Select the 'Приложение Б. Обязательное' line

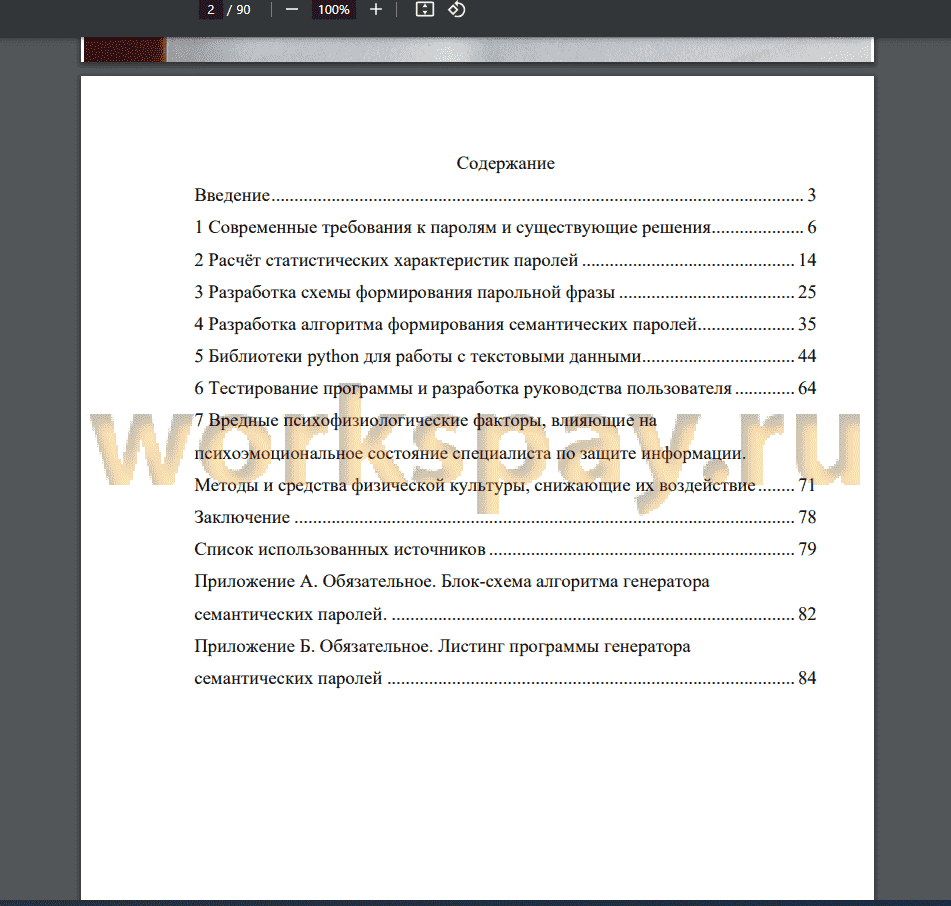tap(442, 646)
